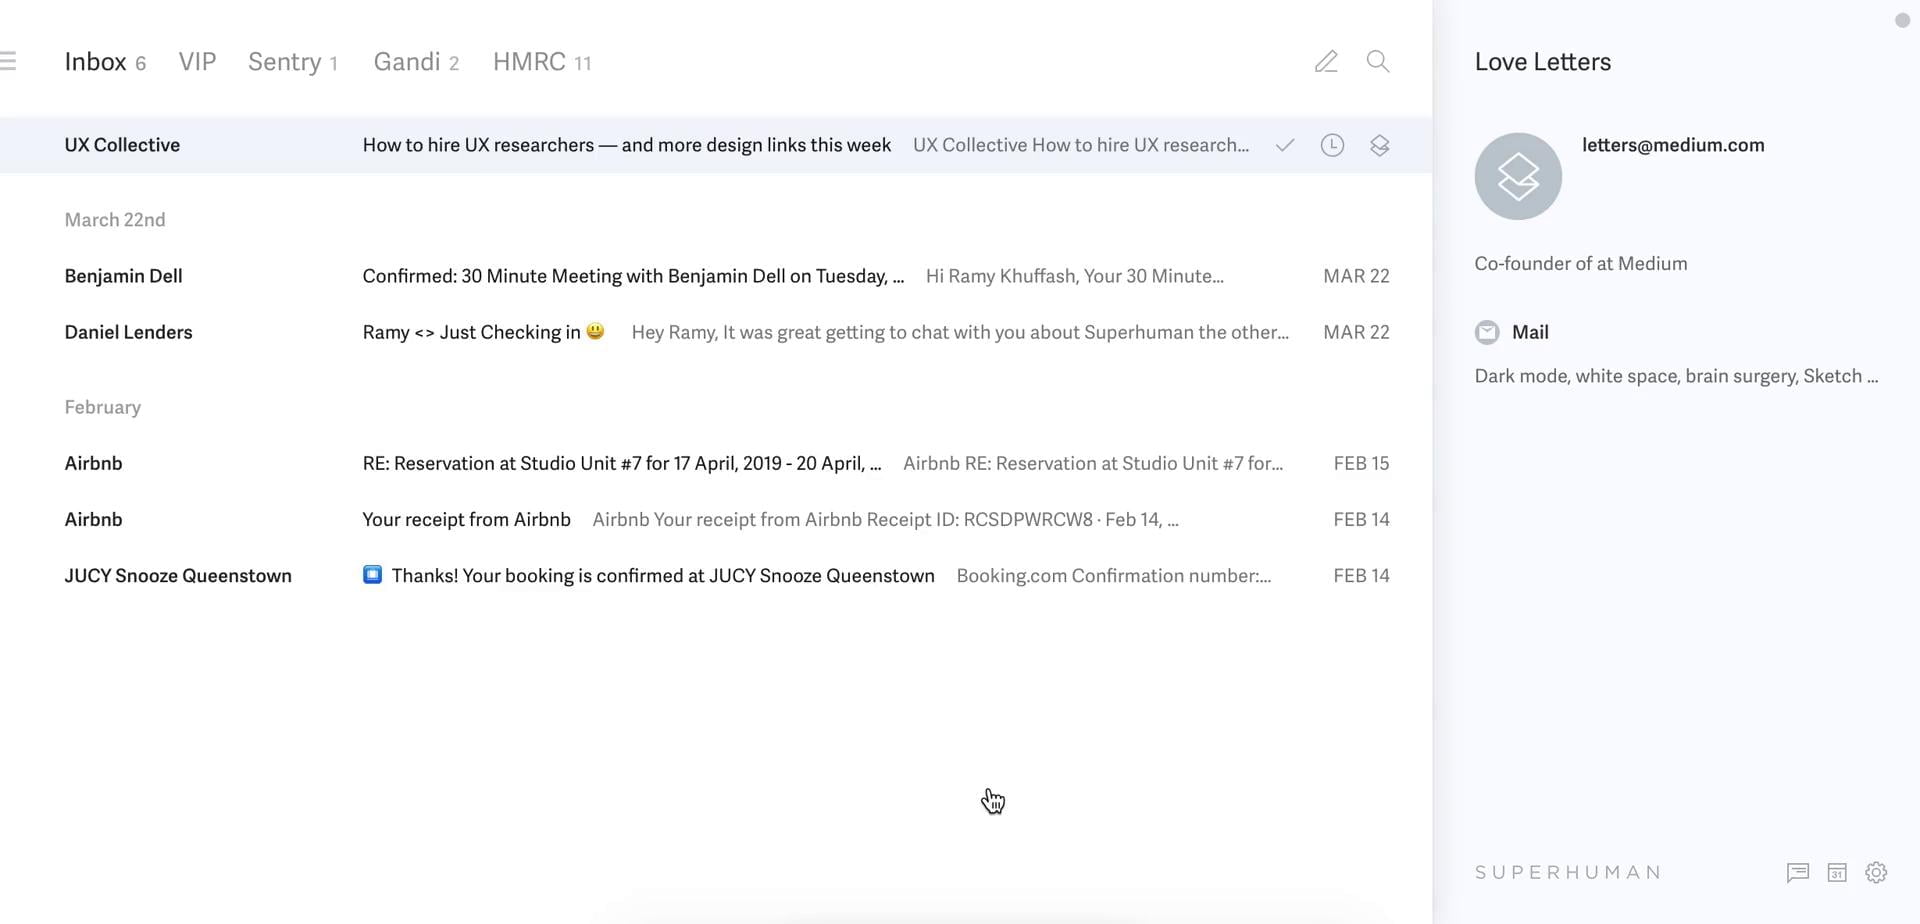Screen dimensions: 1920x924
Task: Open the calendar icon at bottom right
Action: pos(1837,872)
